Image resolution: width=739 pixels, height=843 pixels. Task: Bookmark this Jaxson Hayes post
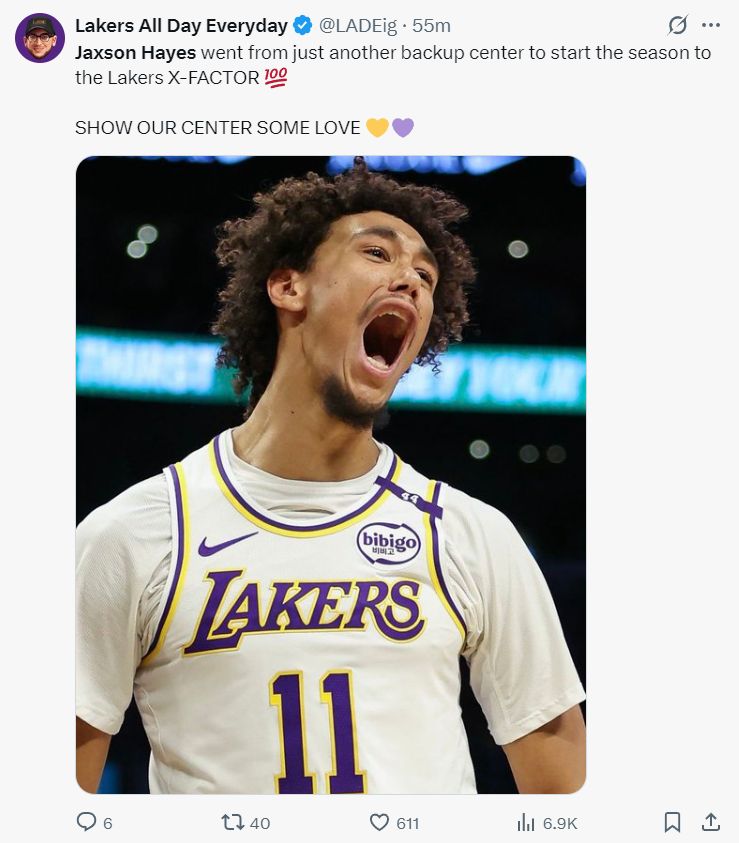coord(672,822)
